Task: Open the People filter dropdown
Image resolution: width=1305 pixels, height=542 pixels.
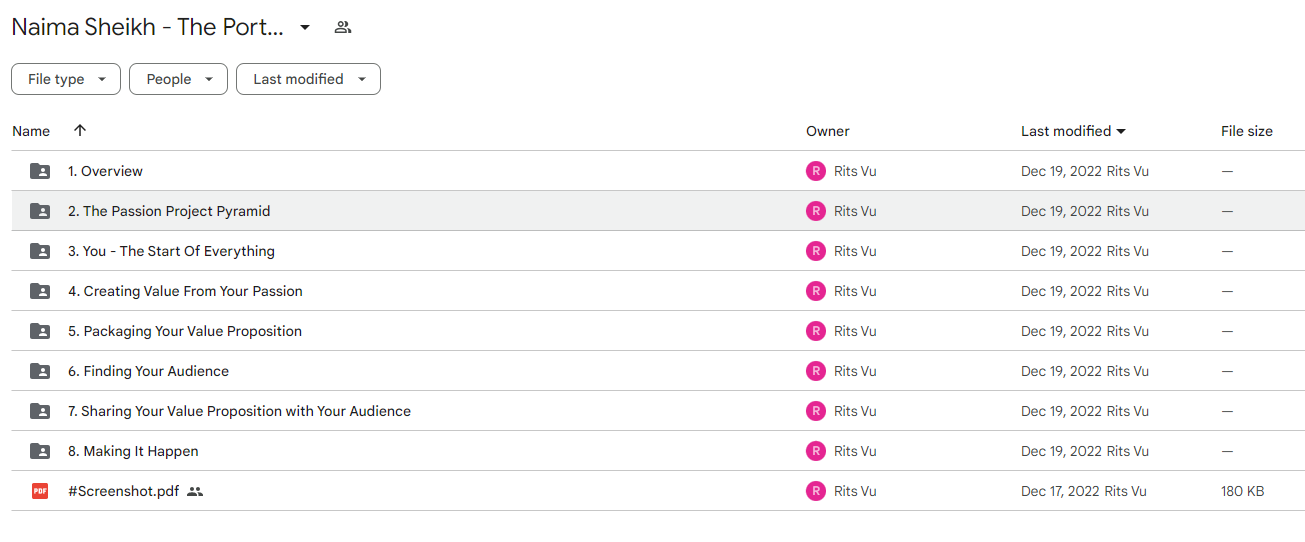Action: coord(178,79)
